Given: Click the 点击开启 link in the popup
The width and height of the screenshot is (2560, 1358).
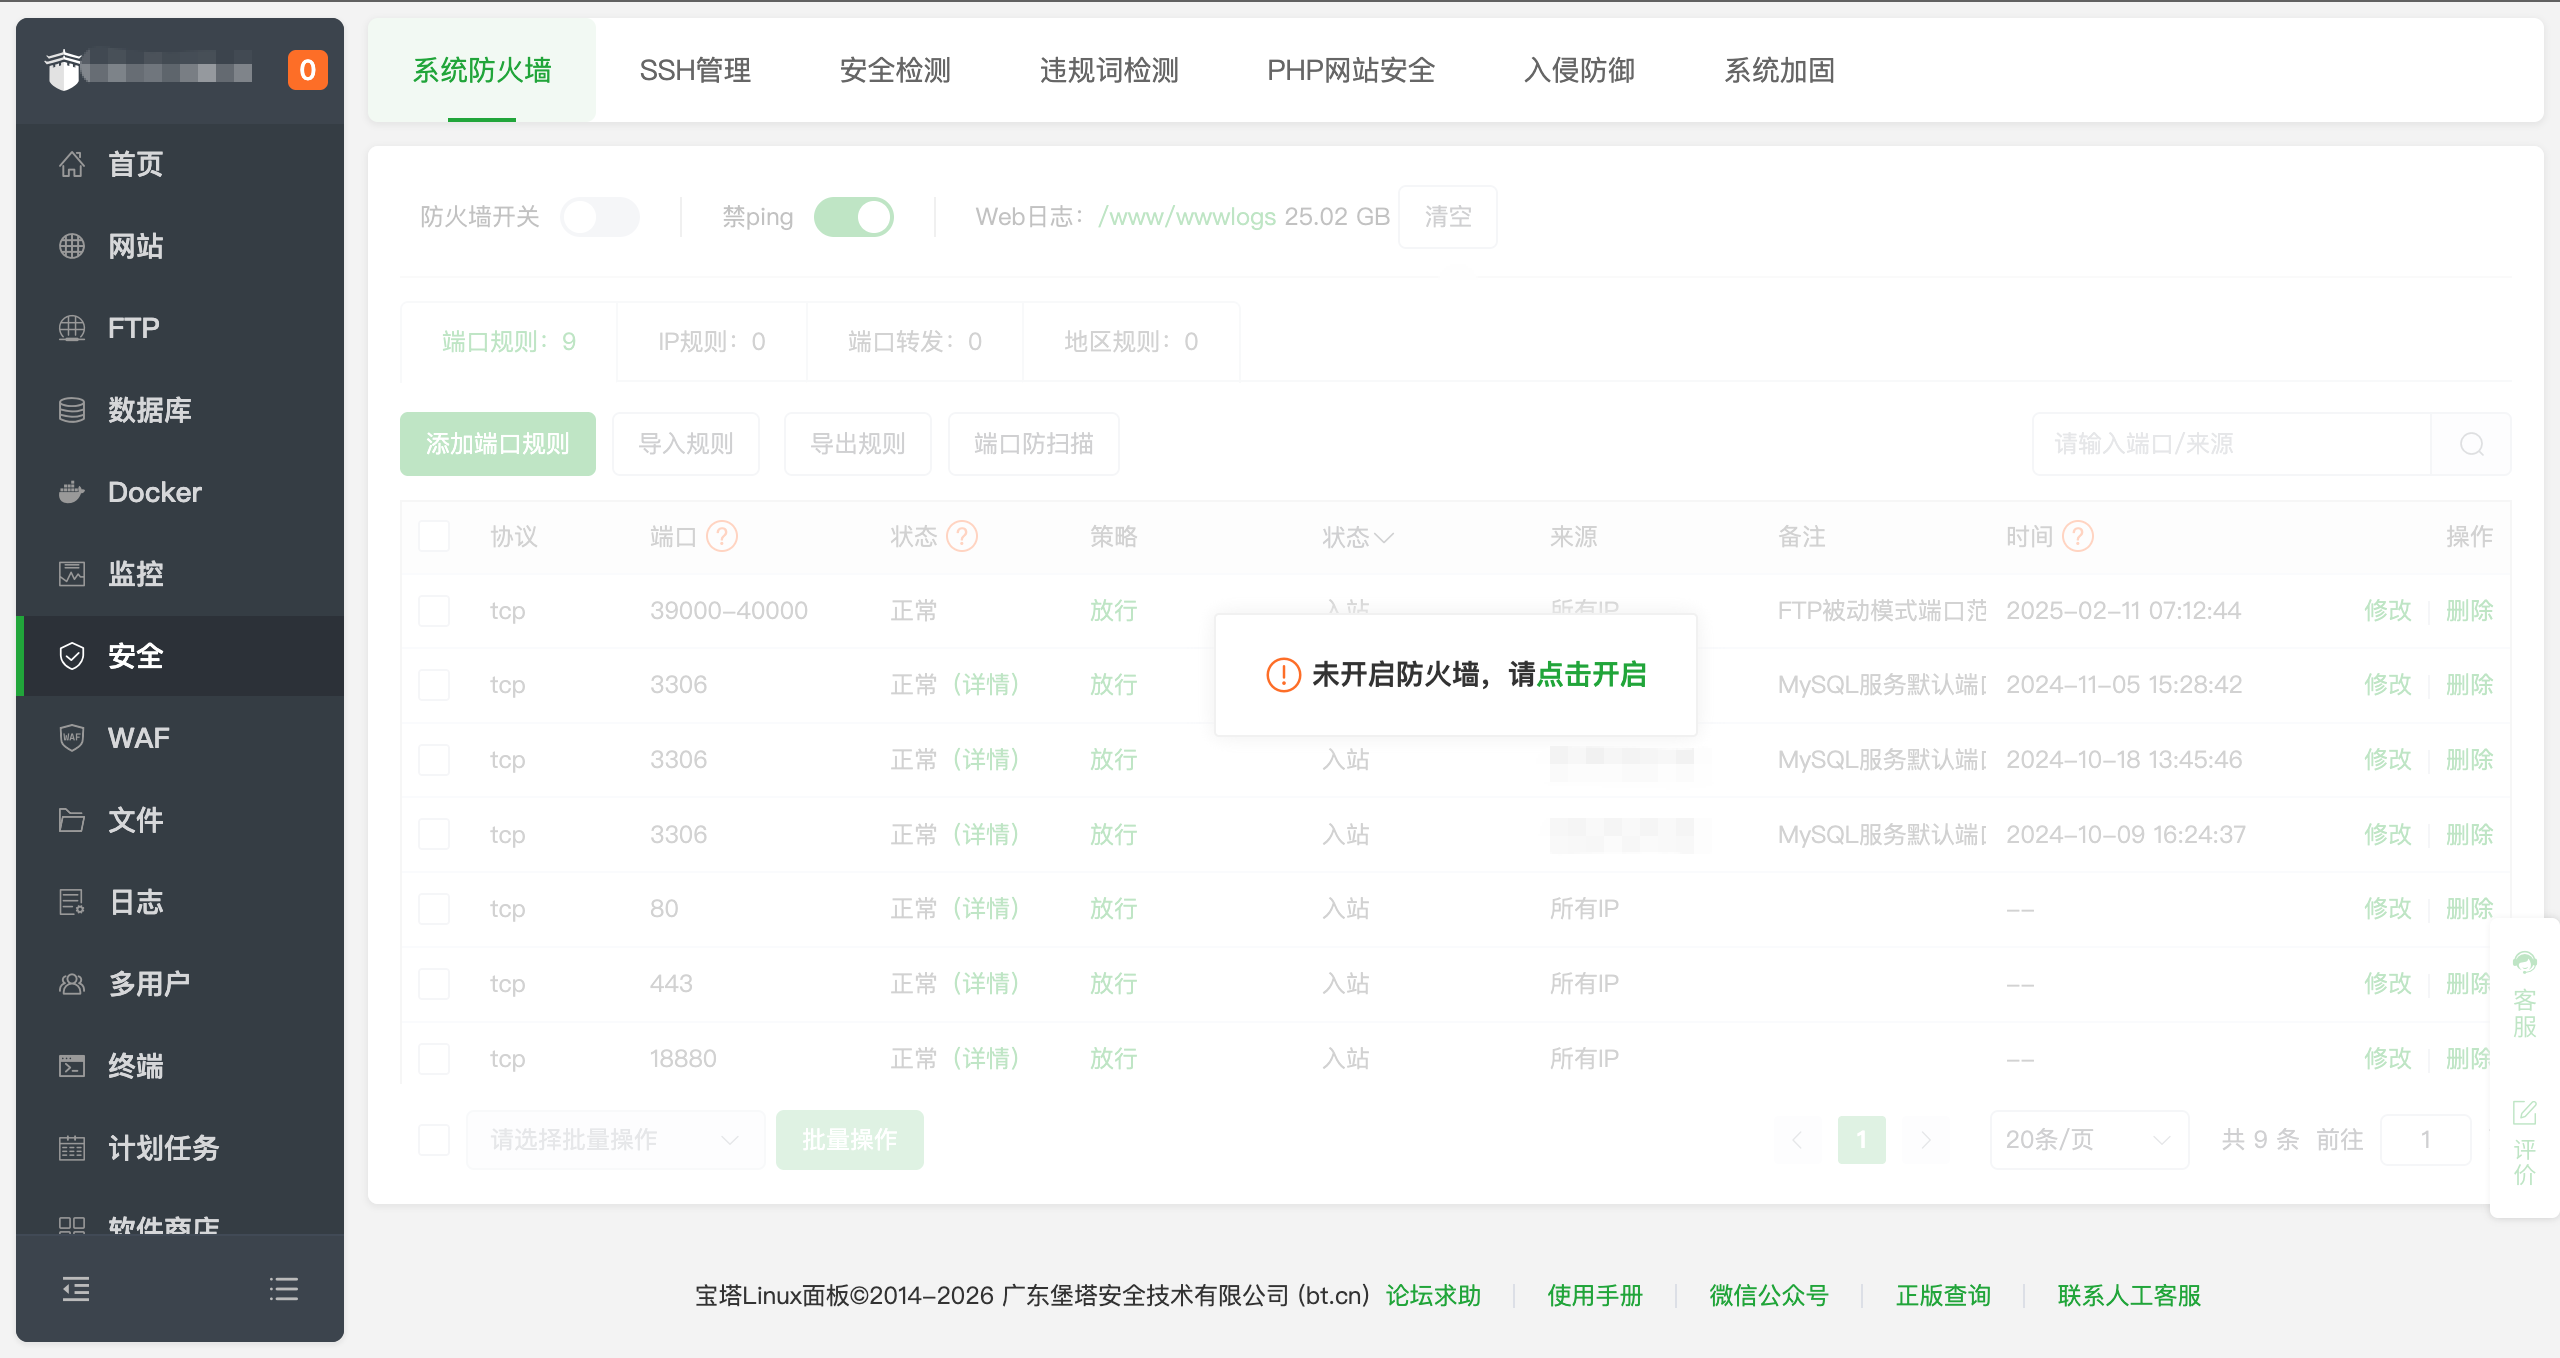Looking at the screenshot, I should (1592, 675).
